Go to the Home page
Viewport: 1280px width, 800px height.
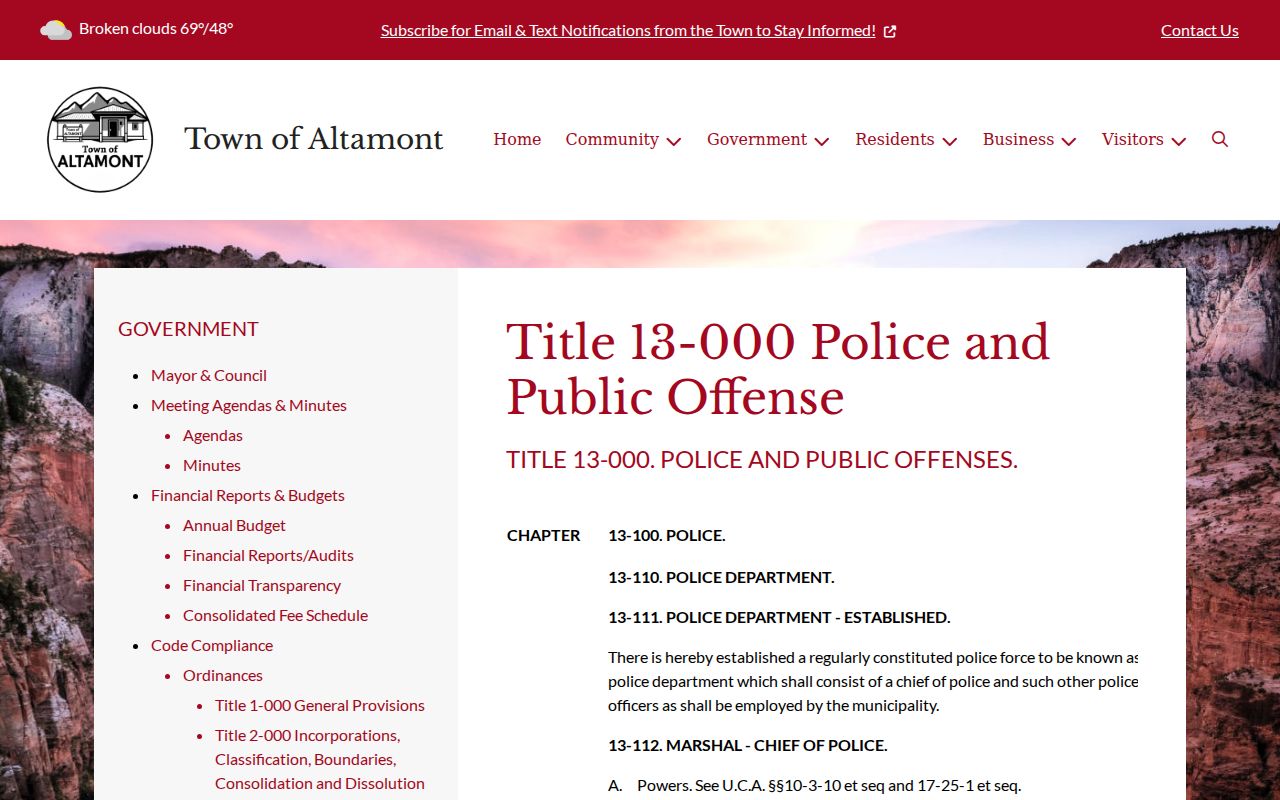coord(517,139)
